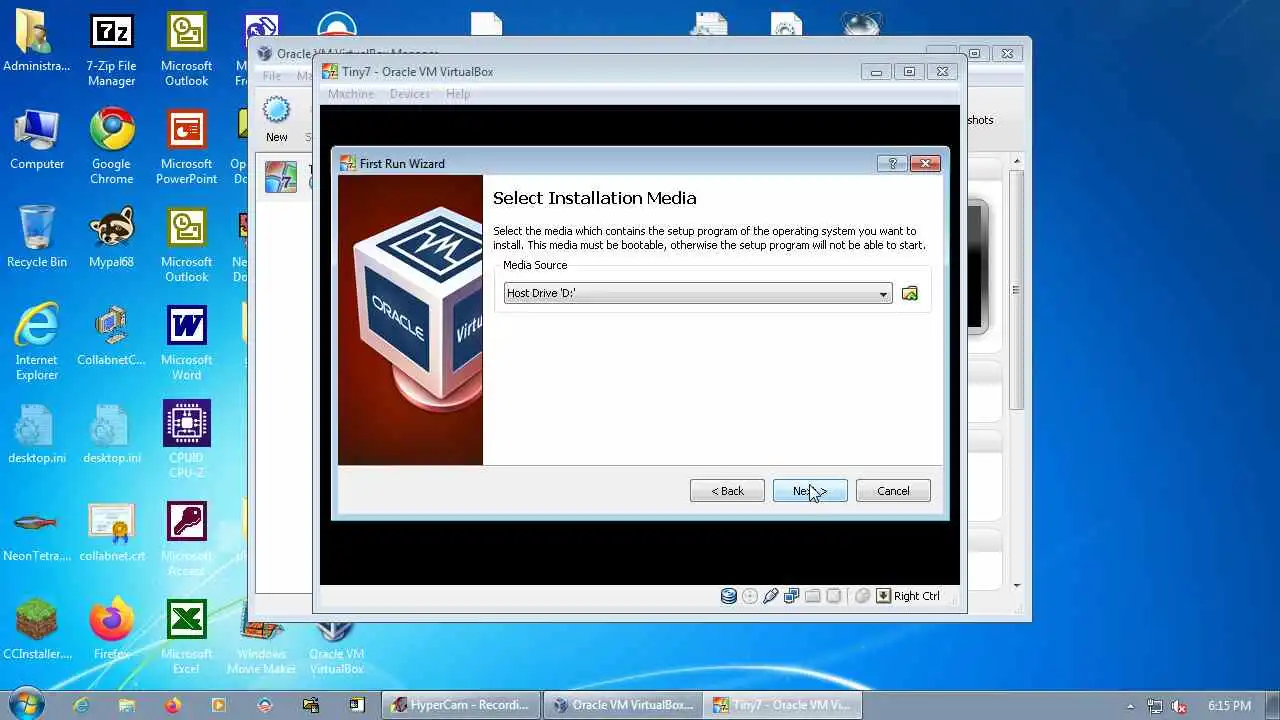This screenshot has width=1280, height=720.
Task: Click the USB devices status icon
Action: point(771,596)
